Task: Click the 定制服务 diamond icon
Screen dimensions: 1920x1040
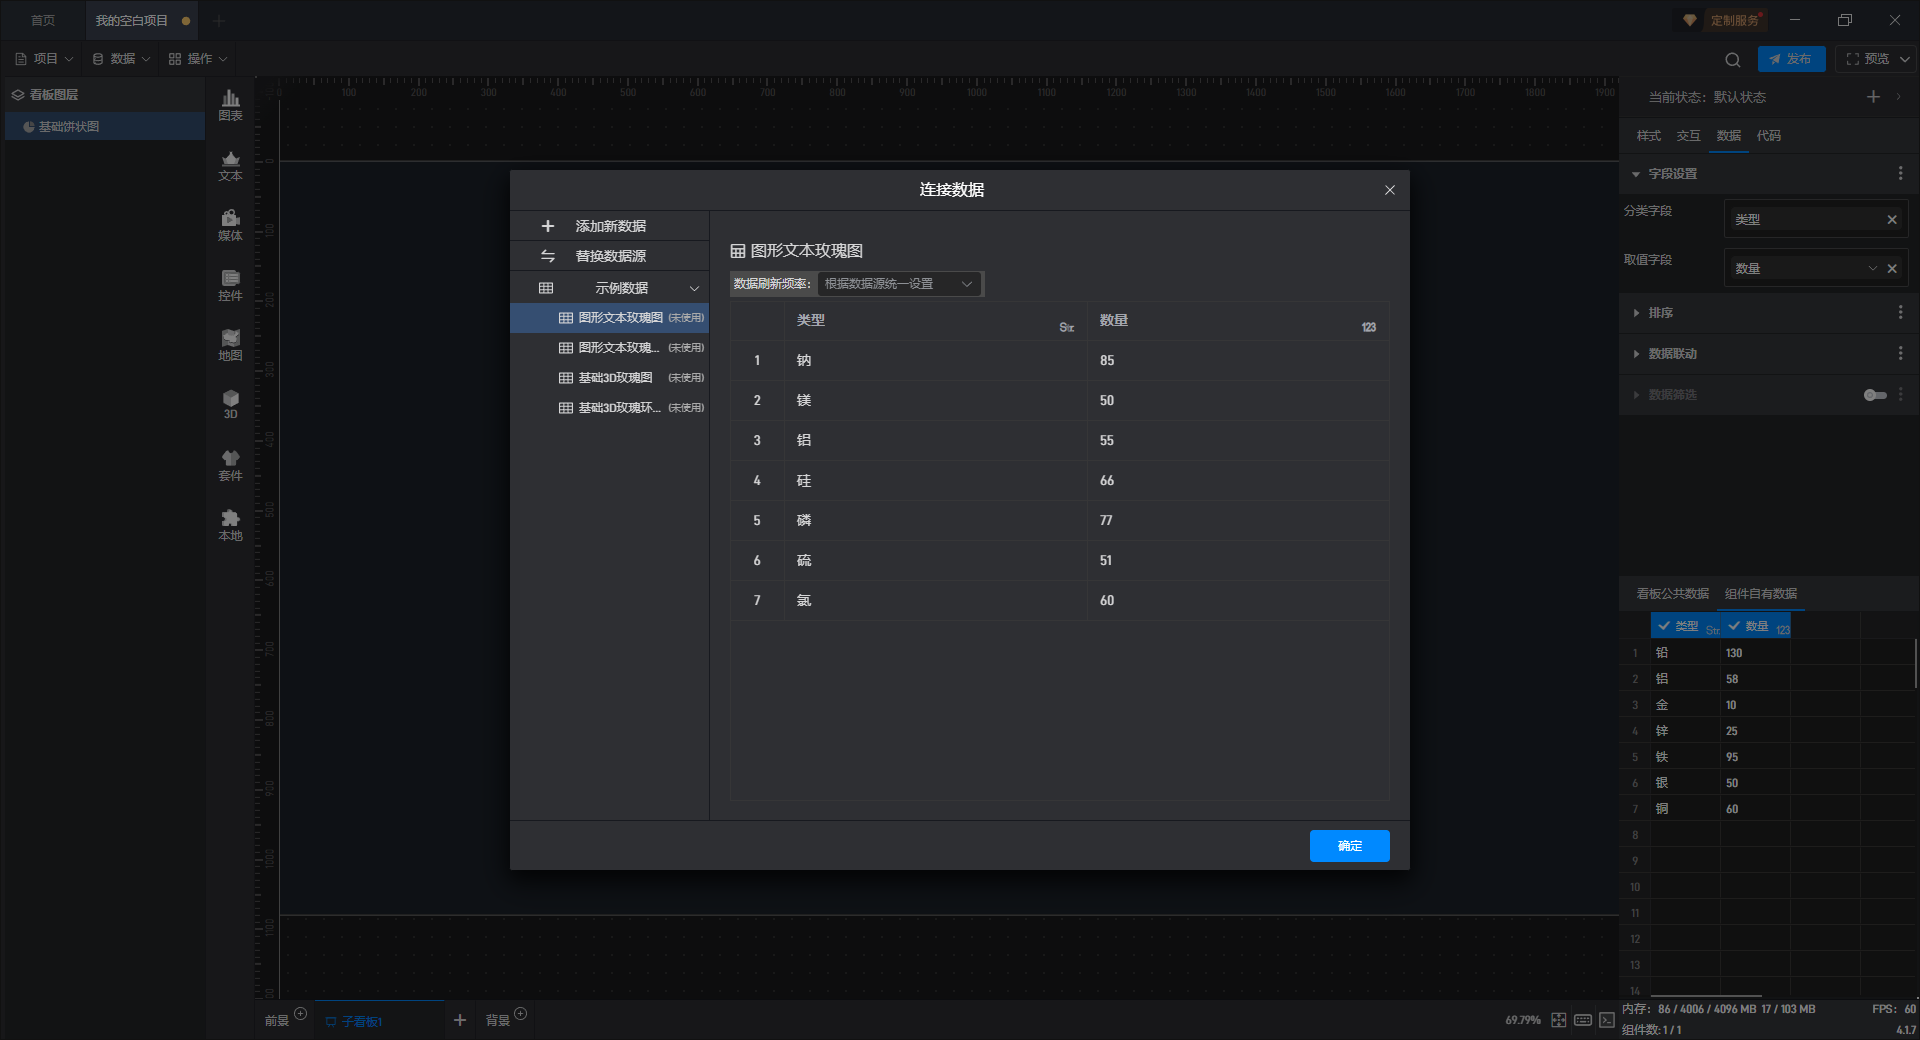Action: pos(1690,20)
